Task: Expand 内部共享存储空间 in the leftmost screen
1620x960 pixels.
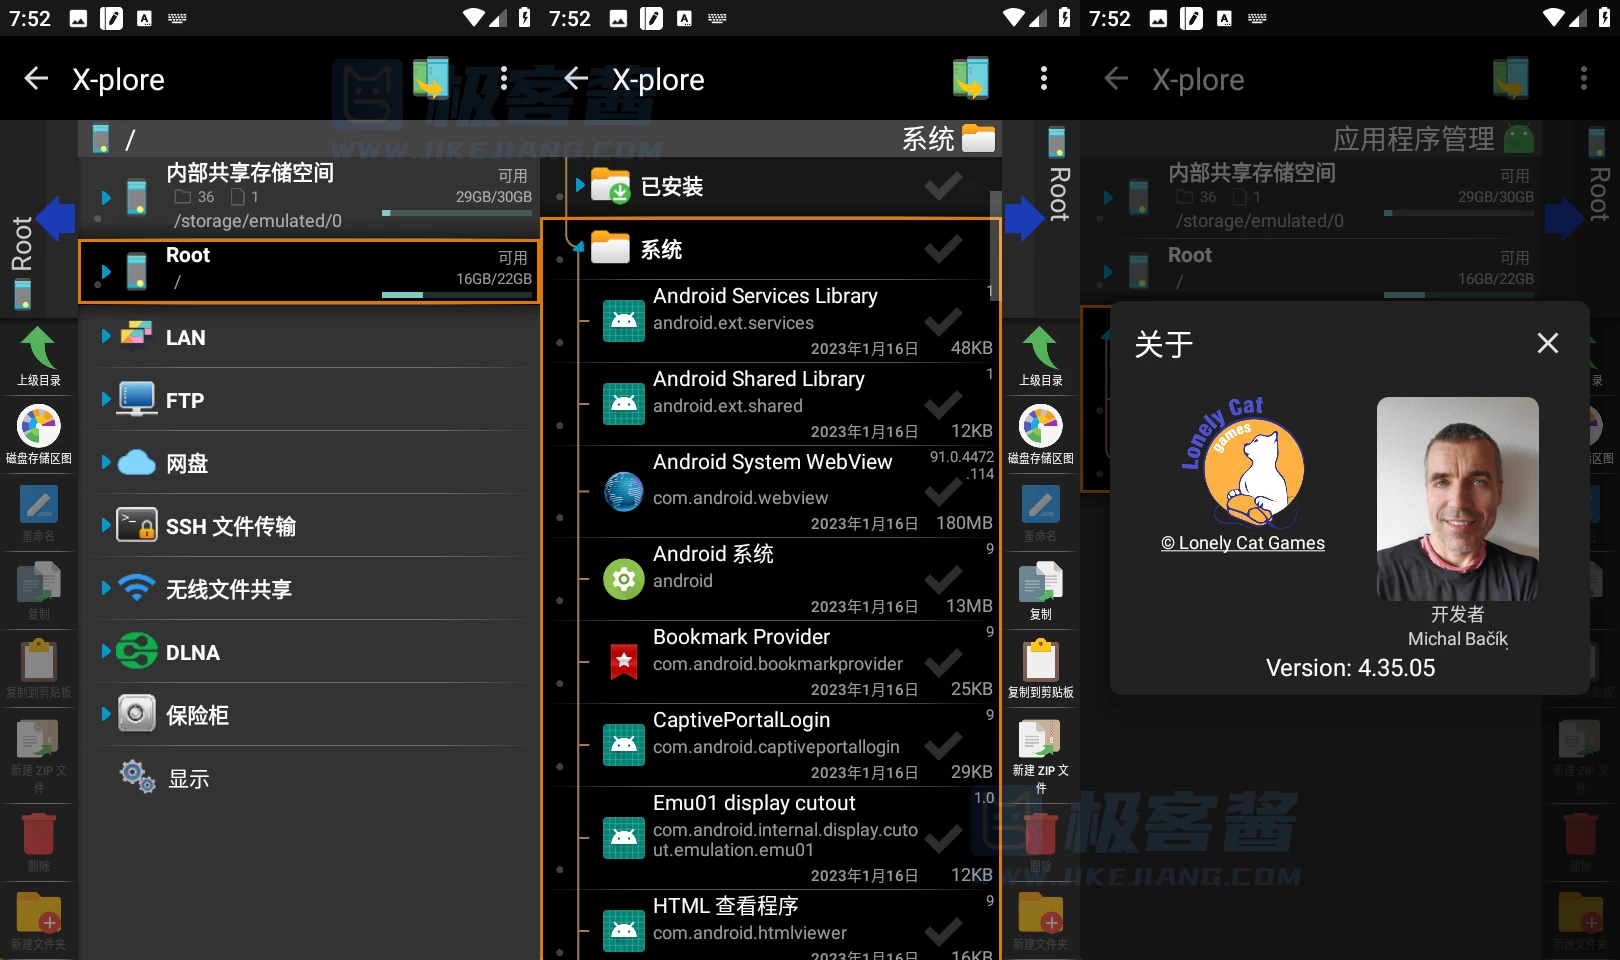Action: [x=106, y=197]
